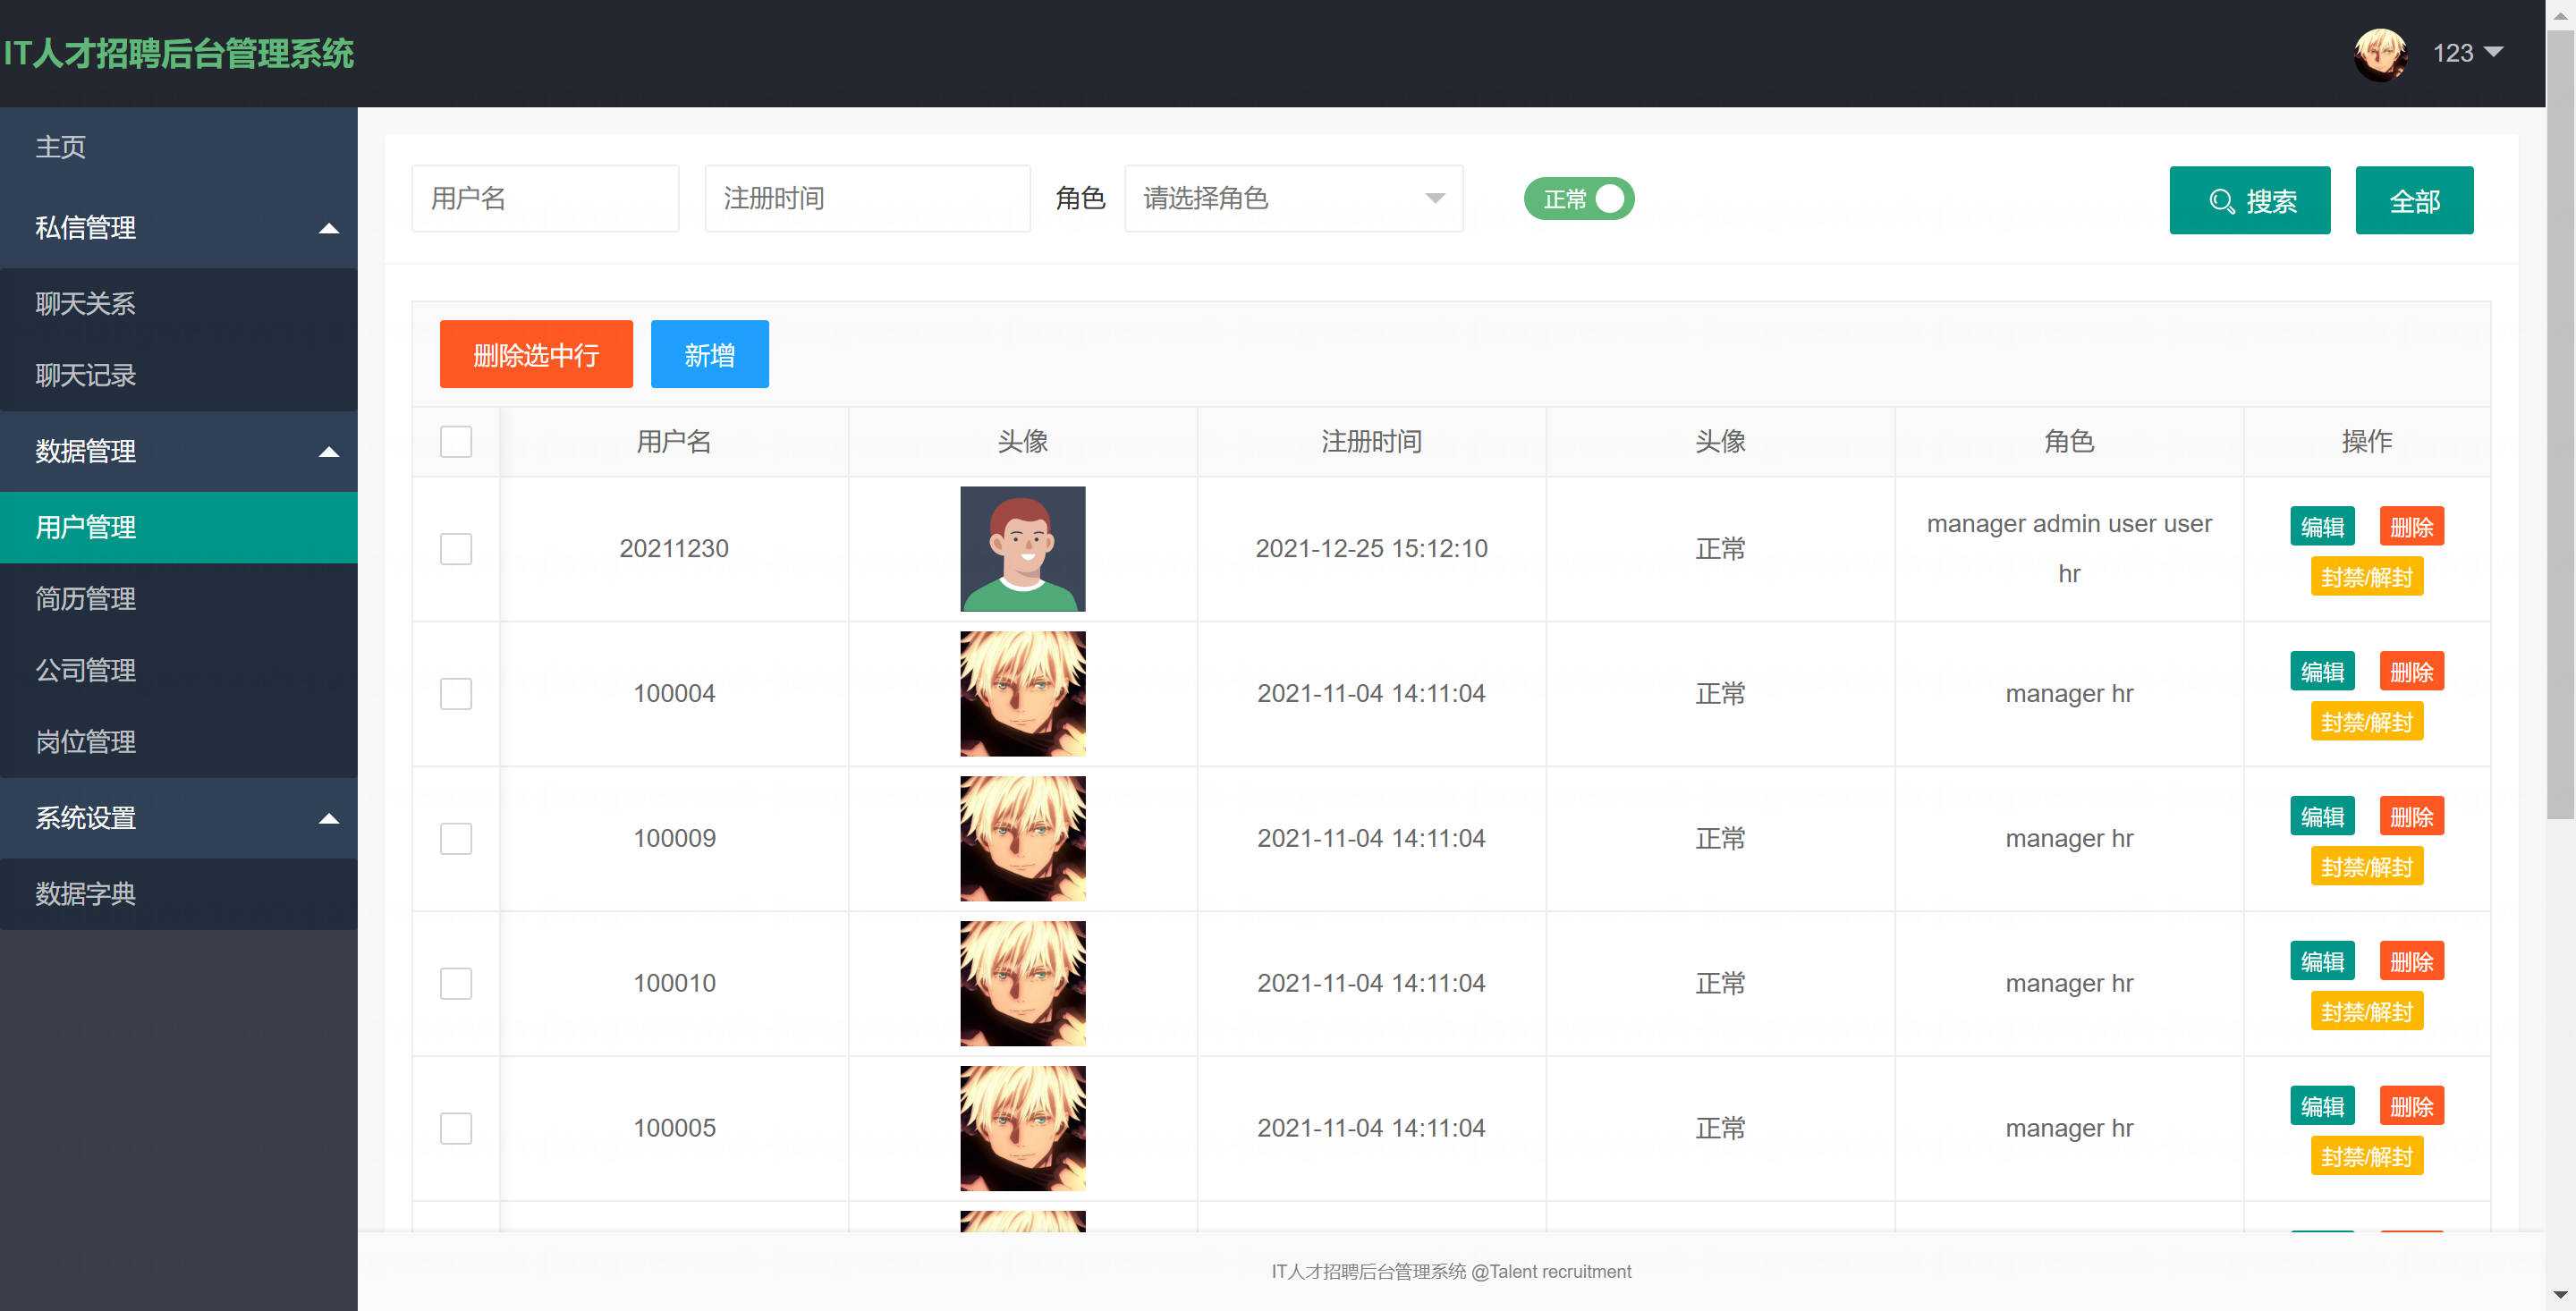2576x1311 pixels.
Task: Toggle the 正常 status switch
Action: pyautogui.click(x=1579, y=199)
